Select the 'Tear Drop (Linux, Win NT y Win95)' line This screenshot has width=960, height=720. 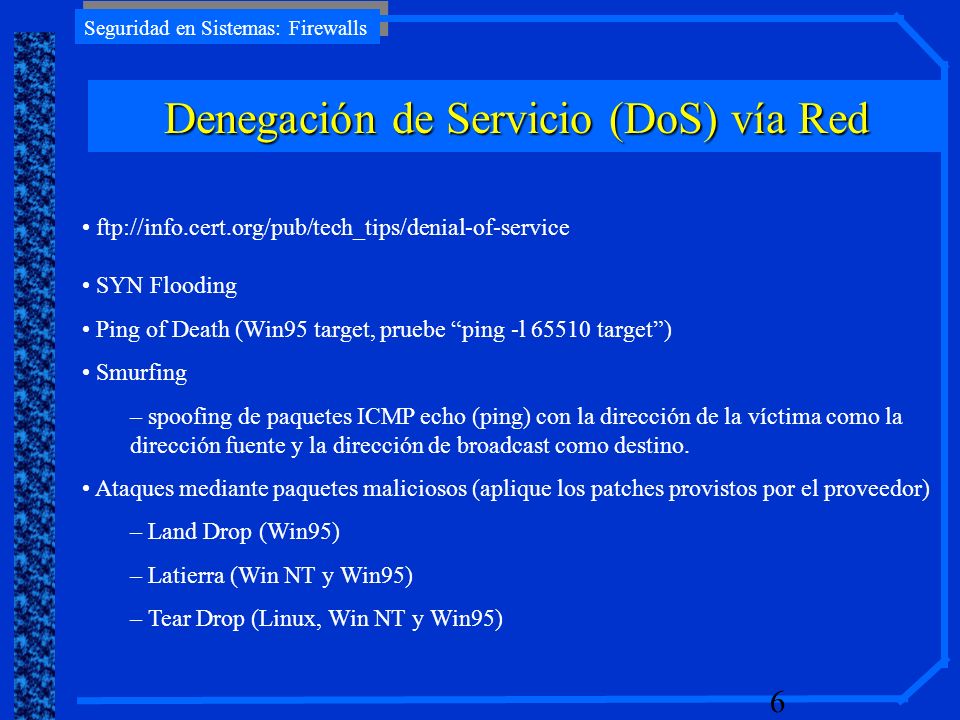317,618
